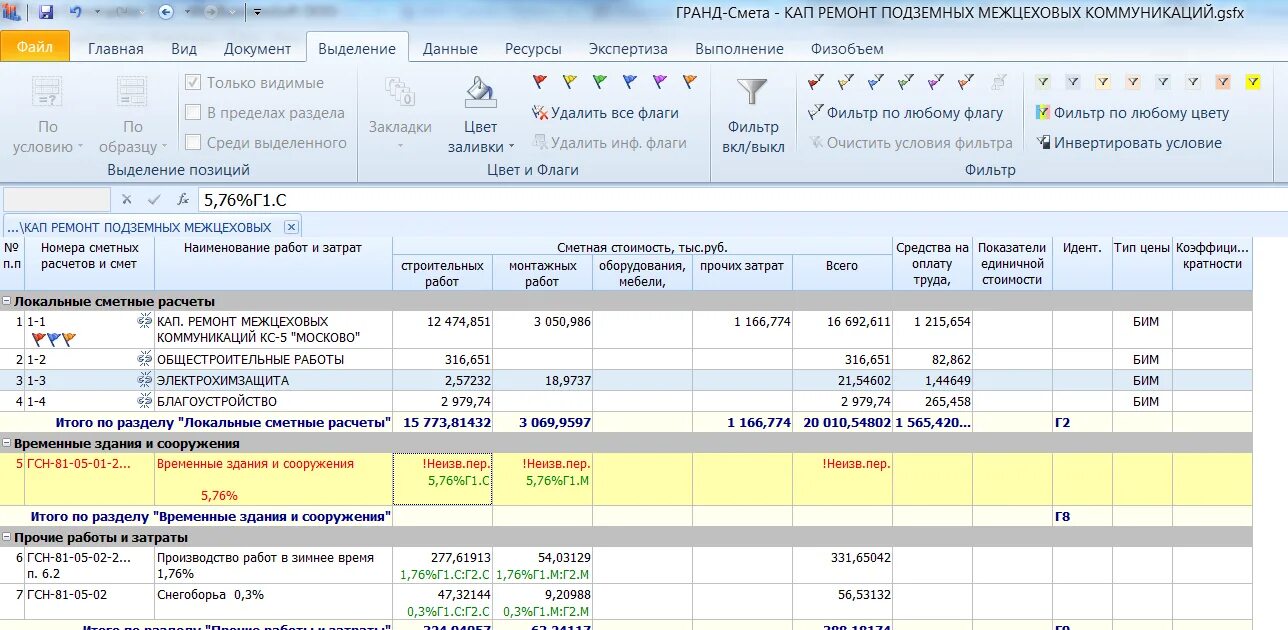Switch to the Главная ribbon tab
Screen dimensions: 1288x630
click(116, 48)
